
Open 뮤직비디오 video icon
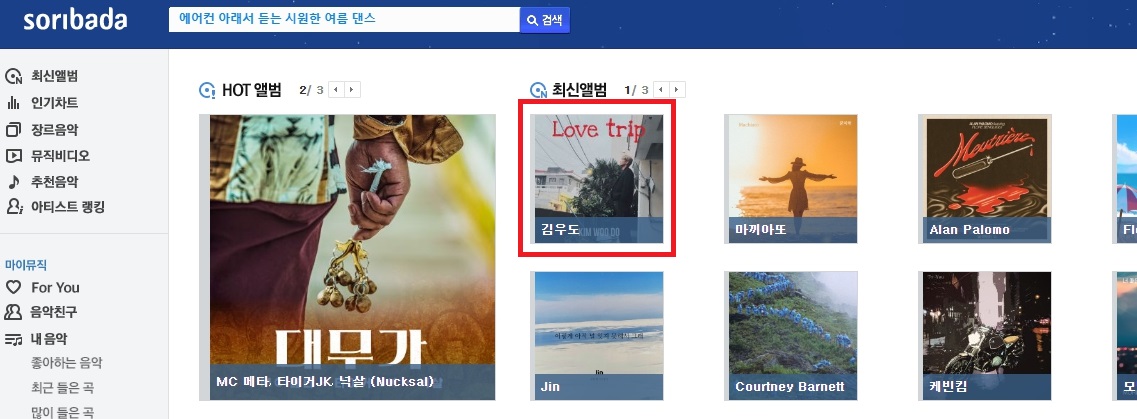point(14,156)
